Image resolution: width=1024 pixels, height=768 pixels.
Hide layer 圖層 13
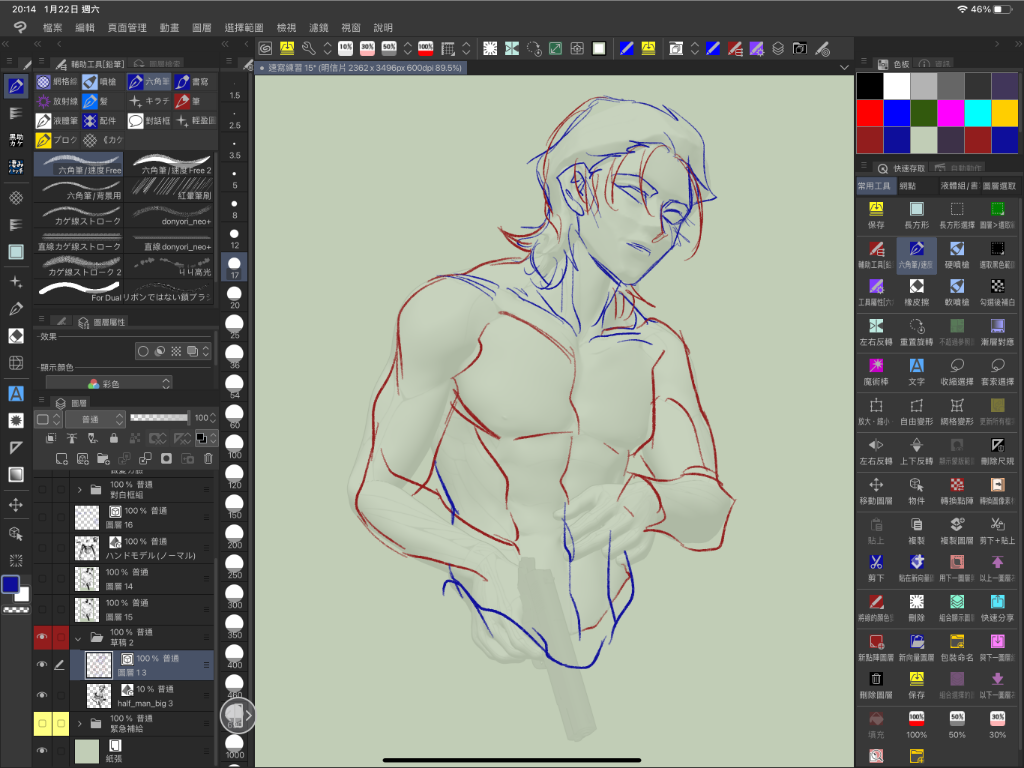coord(42,665)
